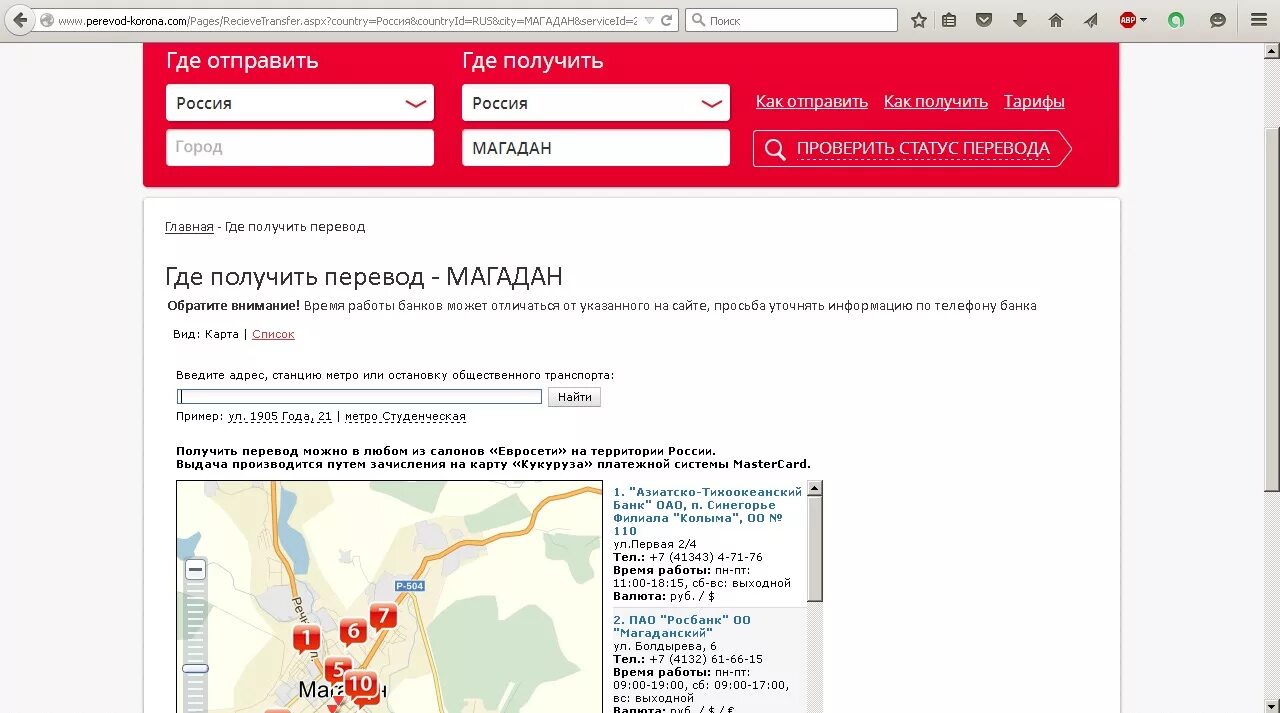Click the "Найти" button
This screenshot has width=1280, height=713.
point(574,397)
